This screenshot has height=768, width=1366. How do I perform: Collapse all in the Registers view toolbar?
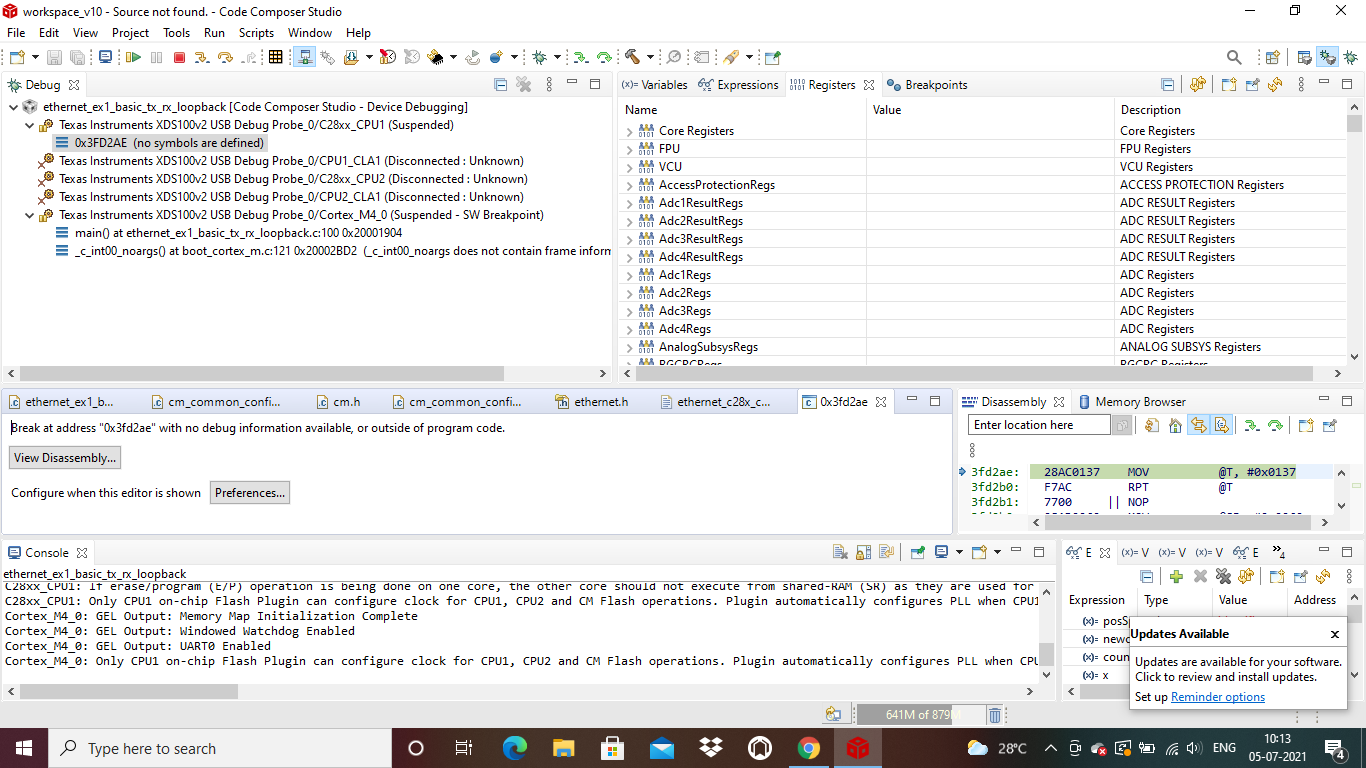click(1167, 85)
